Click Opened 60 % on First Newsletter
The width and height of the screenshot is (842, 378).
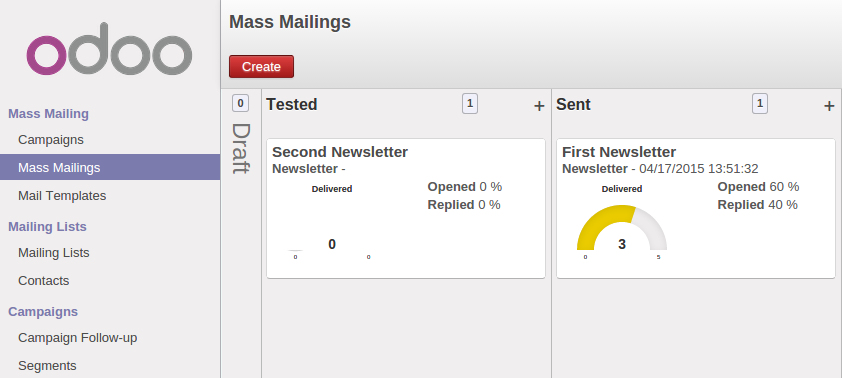(x=758, y=187)
